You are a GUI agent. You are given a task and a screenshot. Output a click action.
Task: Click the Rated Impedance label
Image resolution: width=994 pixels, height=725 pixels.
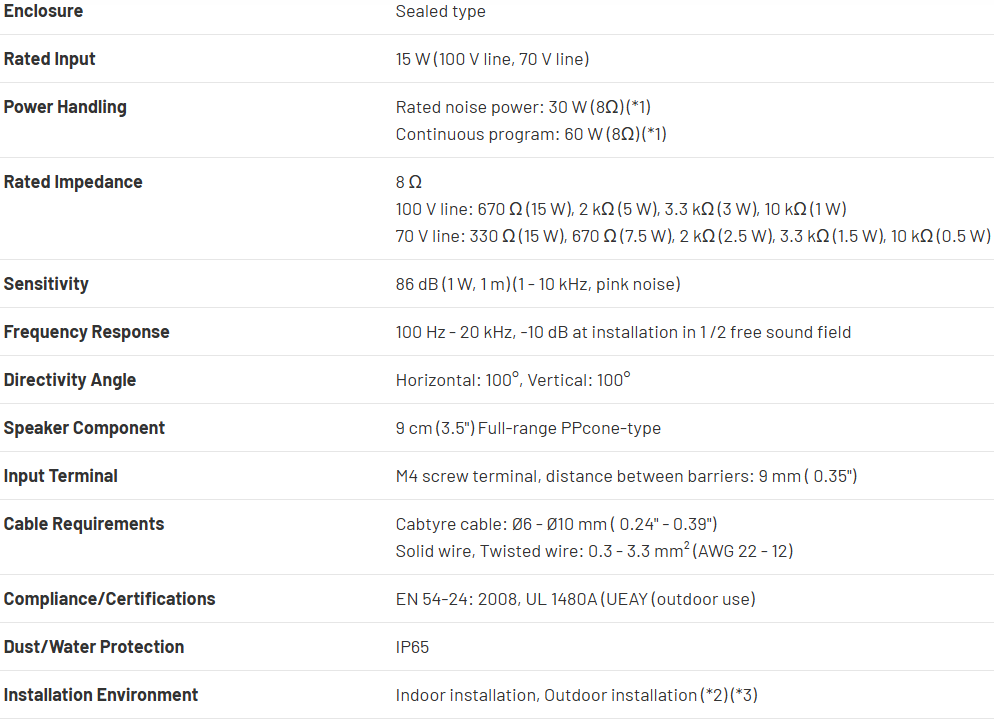[73, 182]
